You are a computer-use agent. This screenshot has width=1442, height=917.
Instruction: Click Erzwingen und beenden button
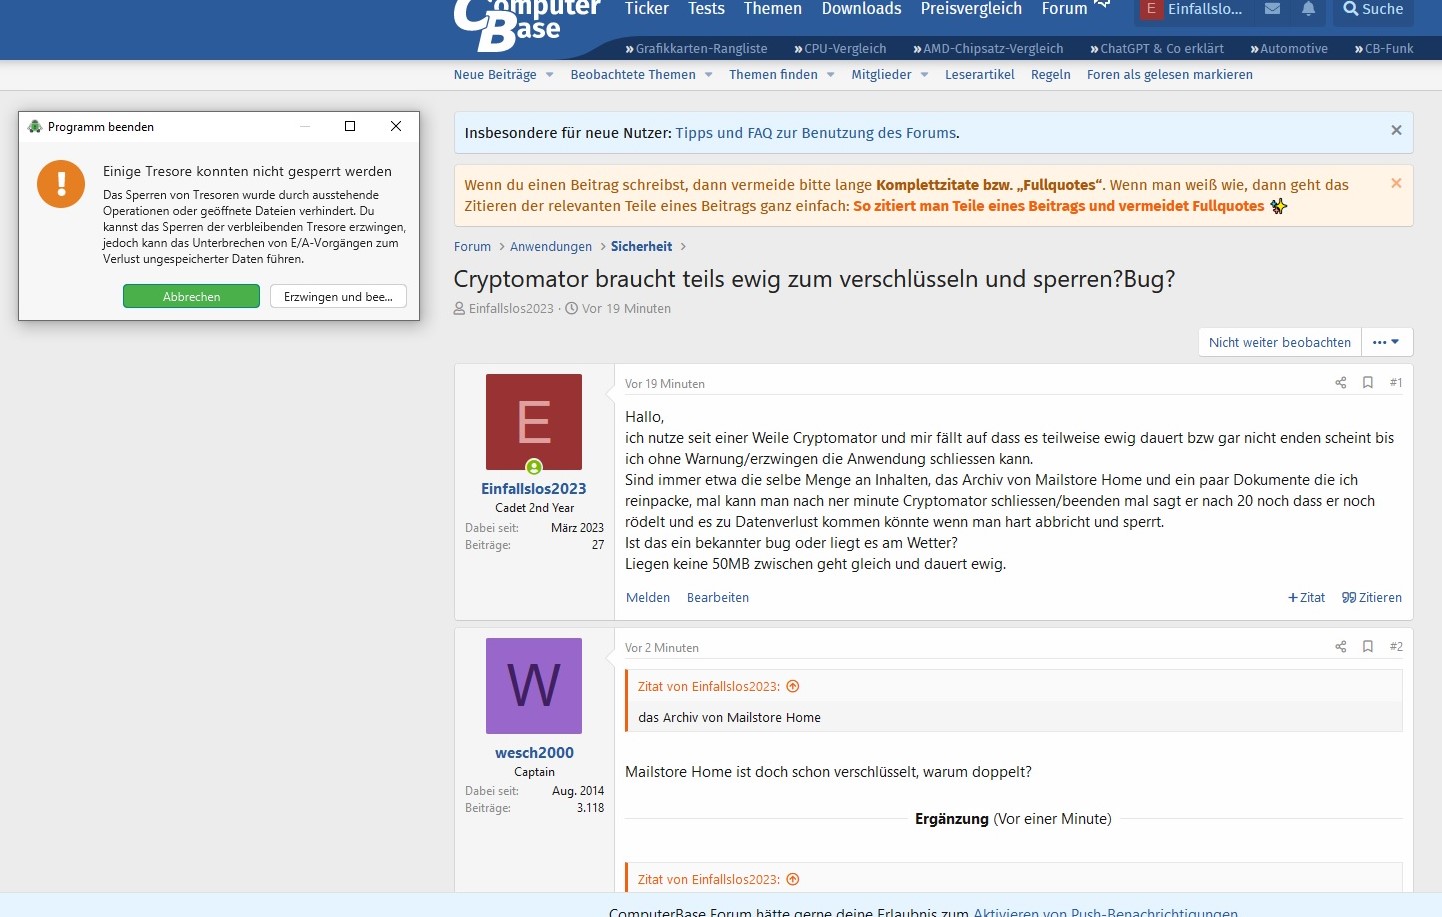tap(338, 296)
